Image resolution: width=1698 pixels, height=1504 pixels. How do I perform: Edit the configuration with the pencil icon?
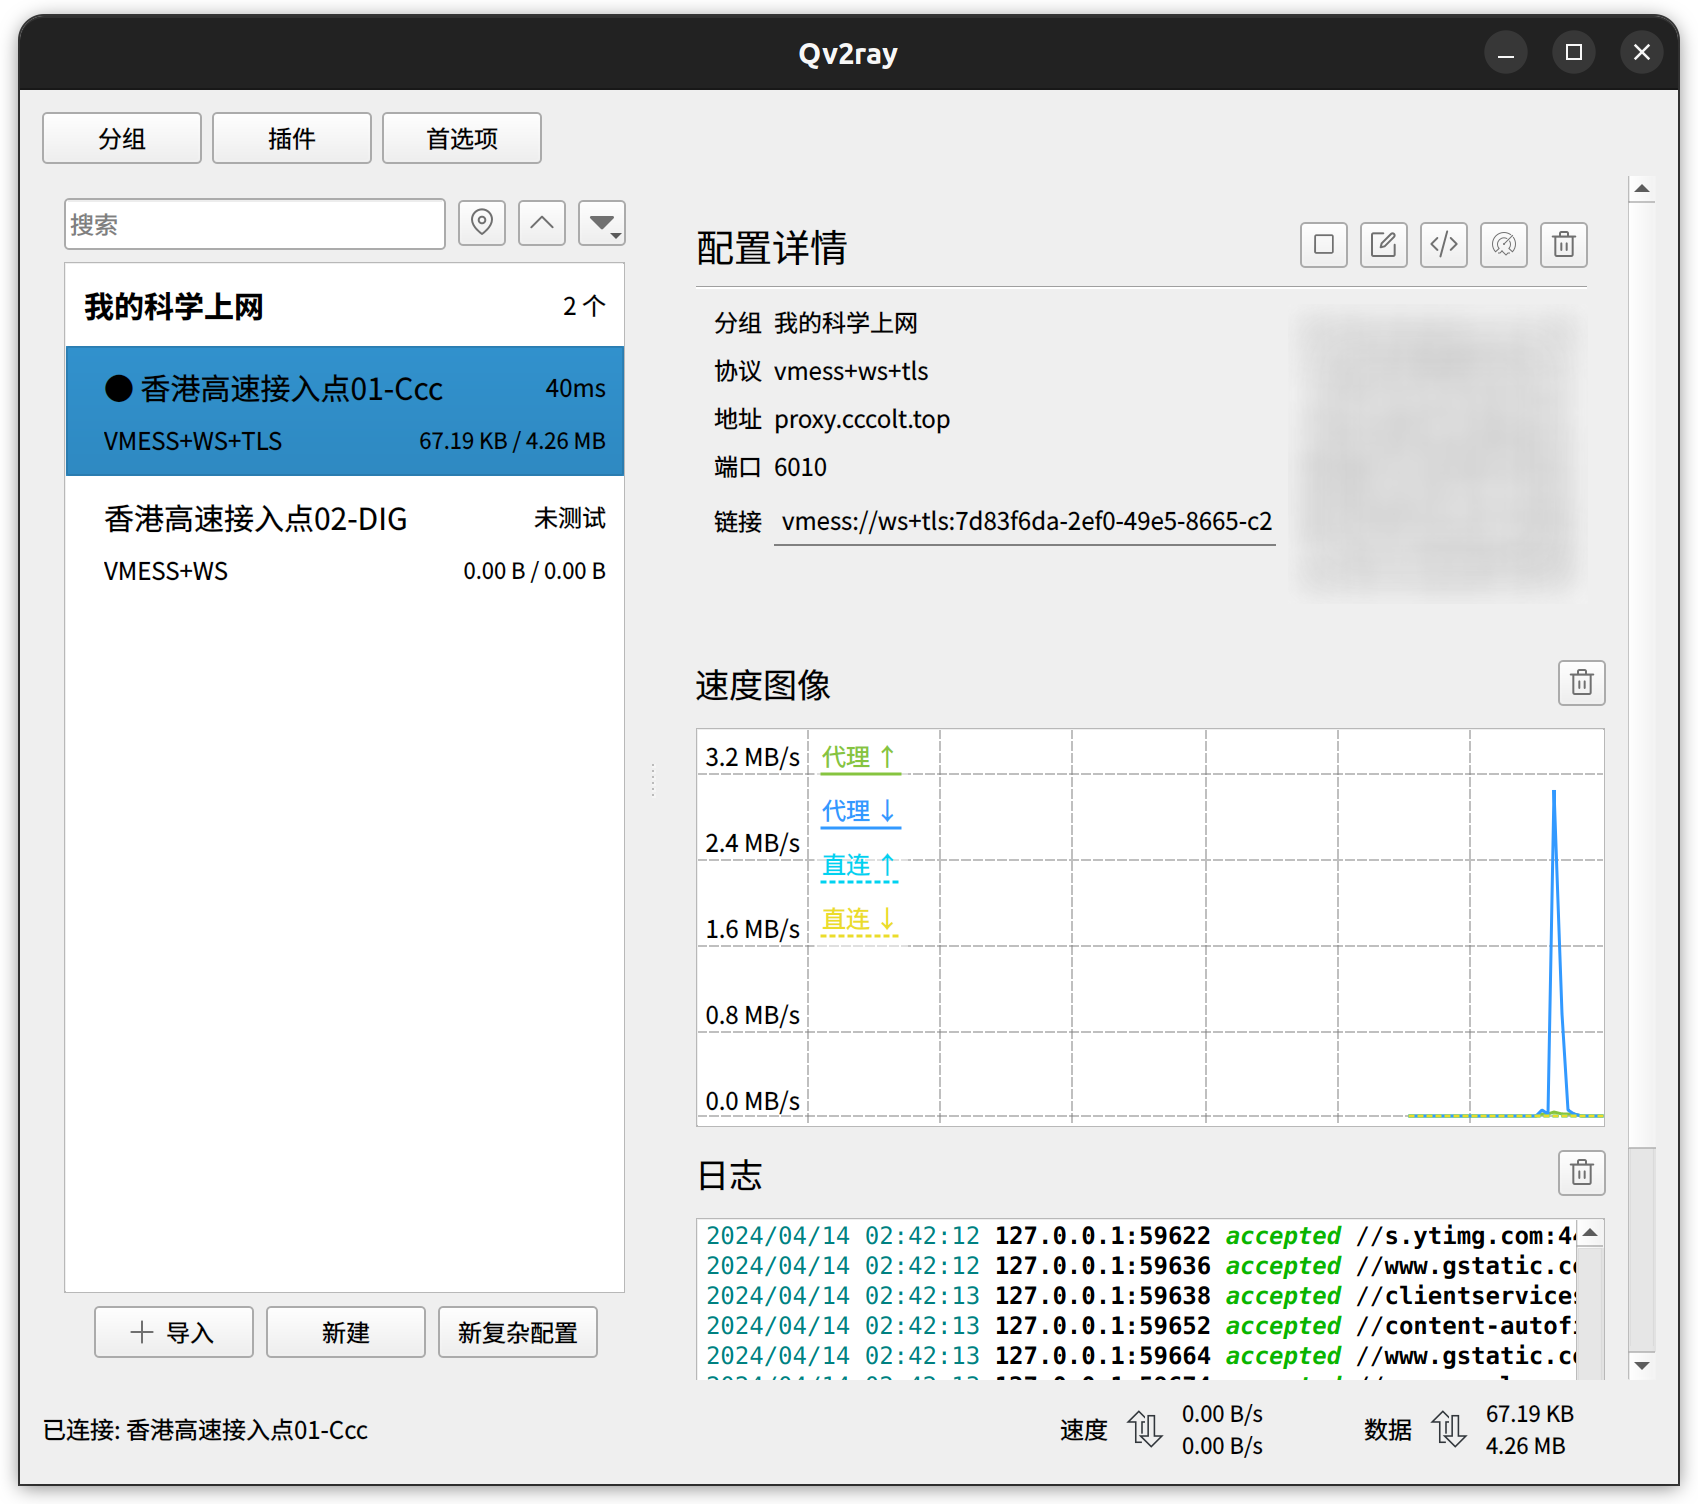(x=1384, y=245)
